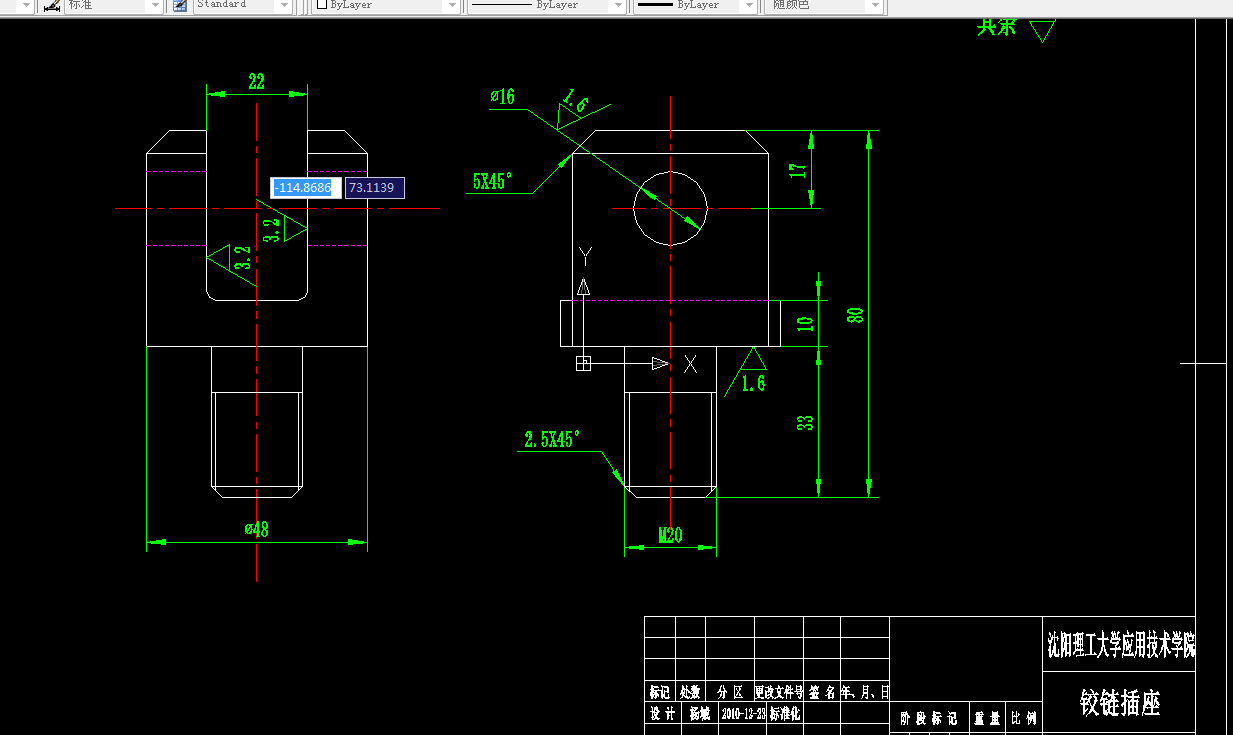Select the "22" width dimension text

coord(256,81)
